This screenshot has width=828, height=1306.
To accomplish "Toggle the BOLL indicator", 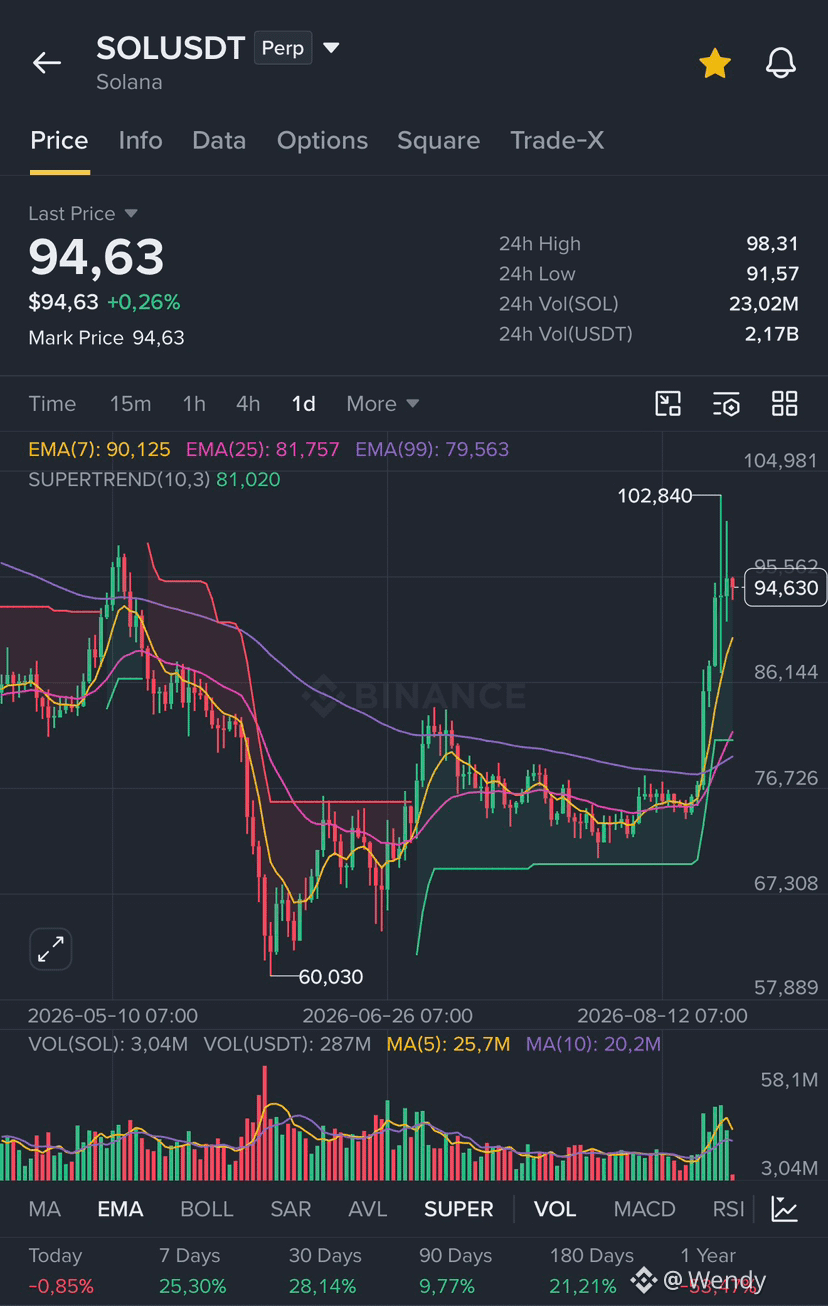I will [x=207, y=1209].
